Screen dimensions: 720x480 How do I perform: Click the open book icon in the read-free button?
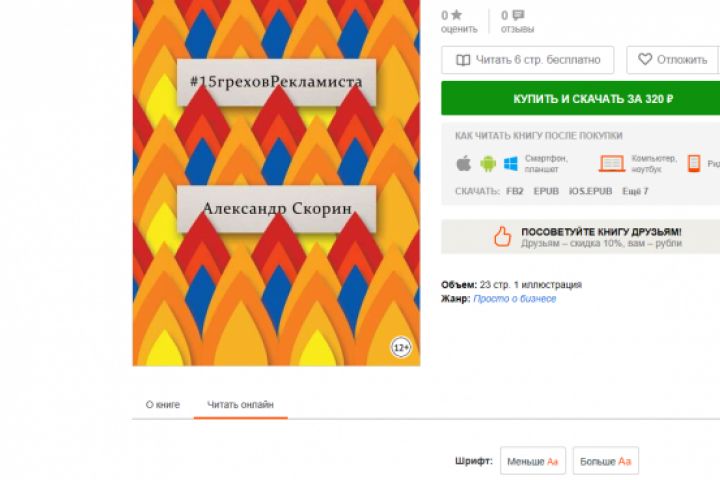point(463,60)
